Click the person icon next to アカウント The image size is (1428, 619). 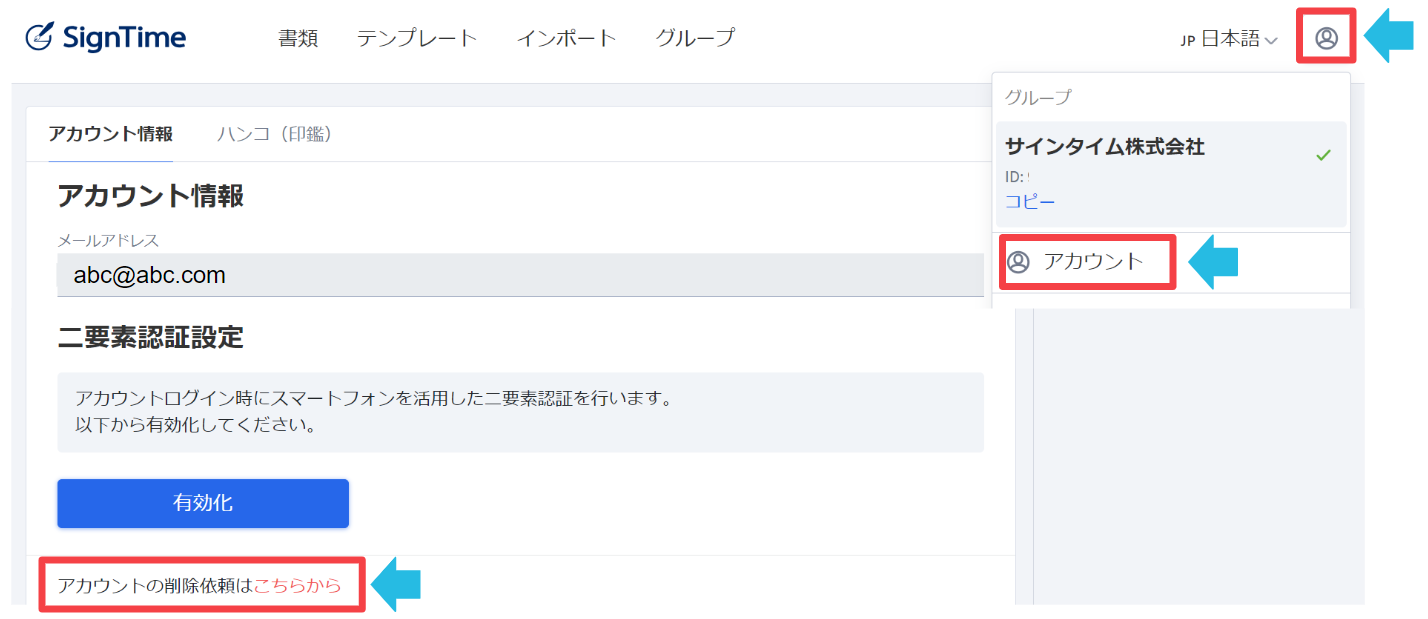pyautogui.click(x=1018, y=262)
